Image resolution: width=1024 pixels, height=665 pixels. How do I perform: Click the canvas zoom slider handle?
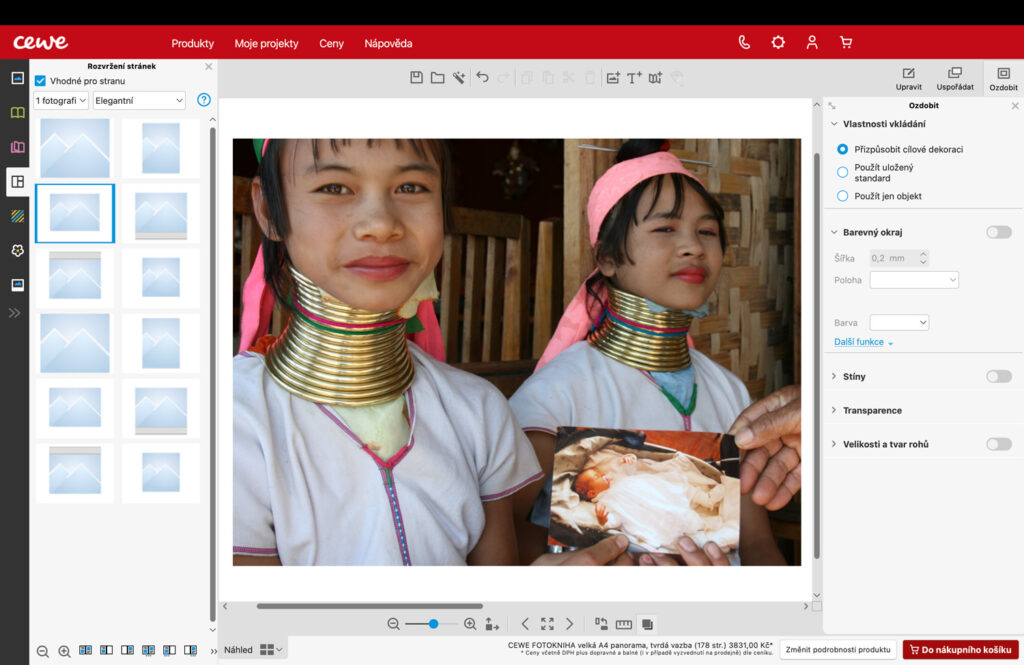point(433,624)
